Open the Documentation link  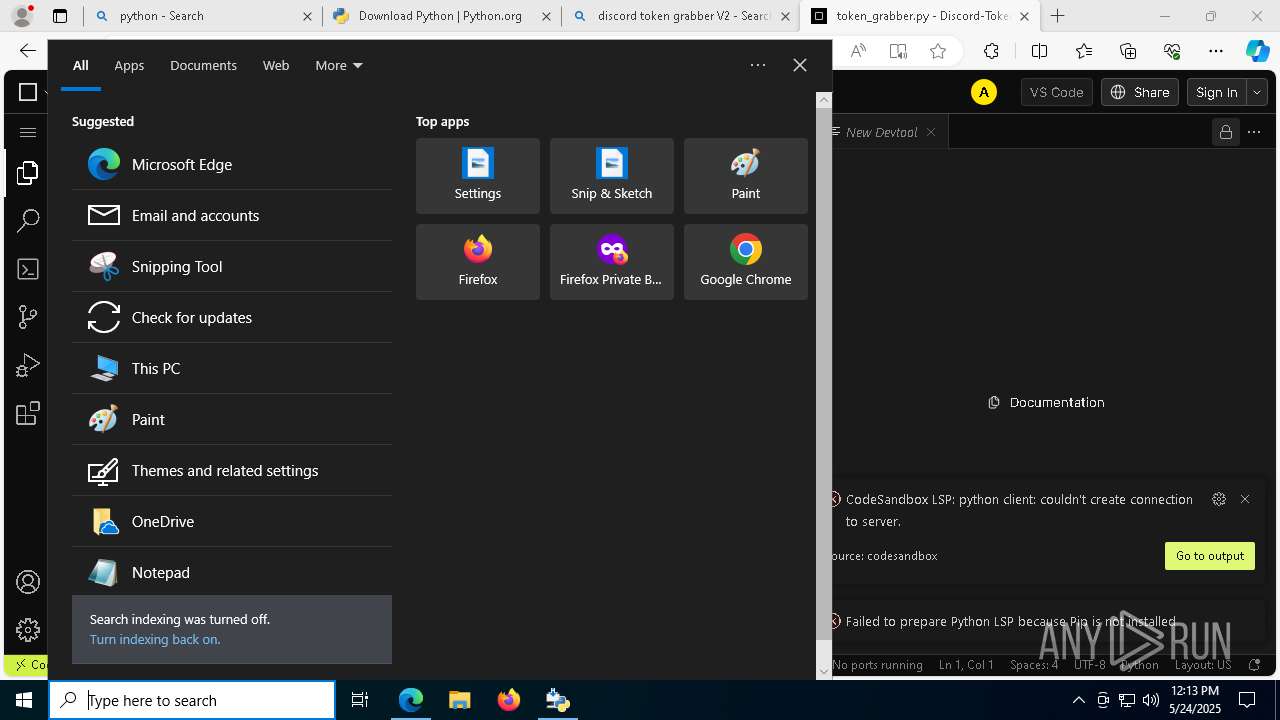pyautogui.click(x=1046, y=402)
